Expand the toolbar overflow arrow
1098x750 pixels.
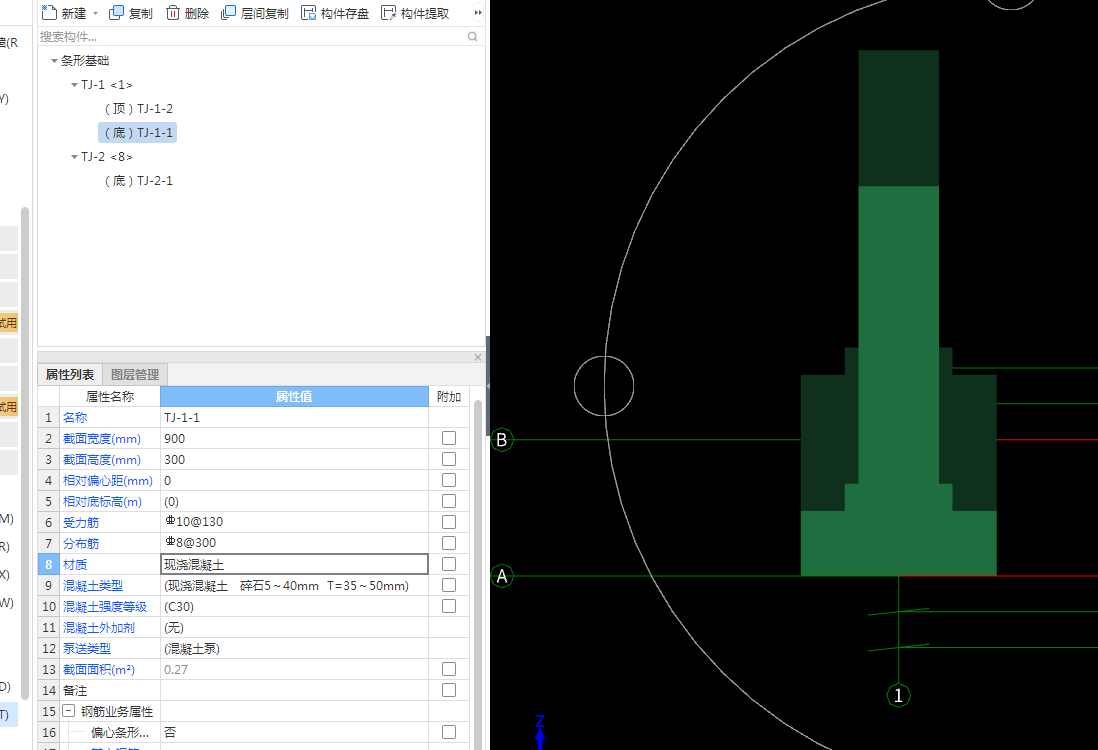pyautogui.click(x=478, y=13)
